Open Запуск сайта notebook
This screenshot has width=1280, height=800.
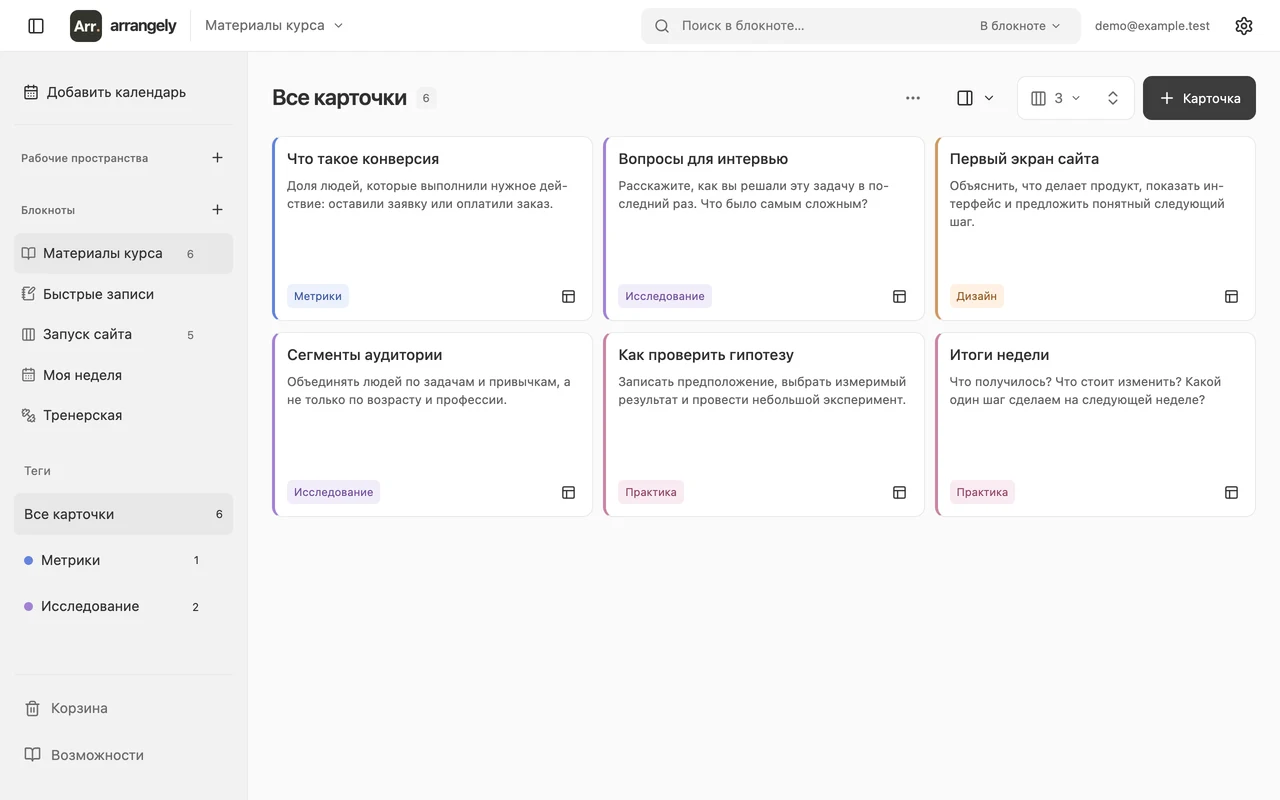coord(123,335)
